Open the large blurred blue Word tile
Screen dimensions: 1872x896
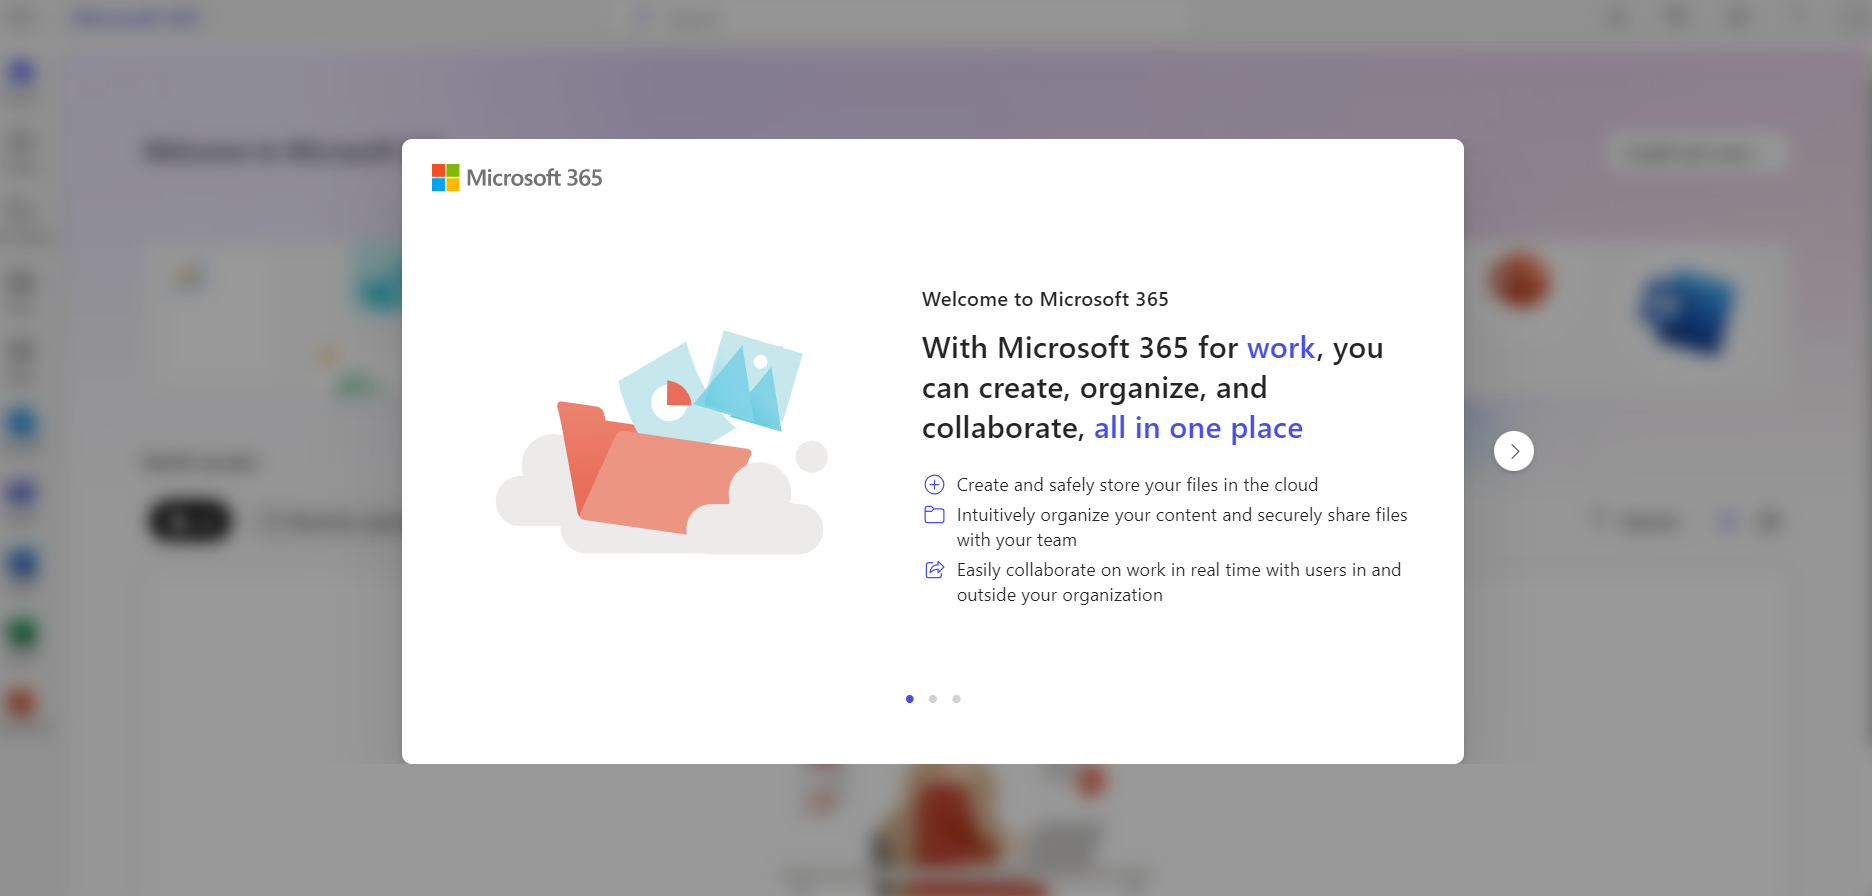point(1688,312)
